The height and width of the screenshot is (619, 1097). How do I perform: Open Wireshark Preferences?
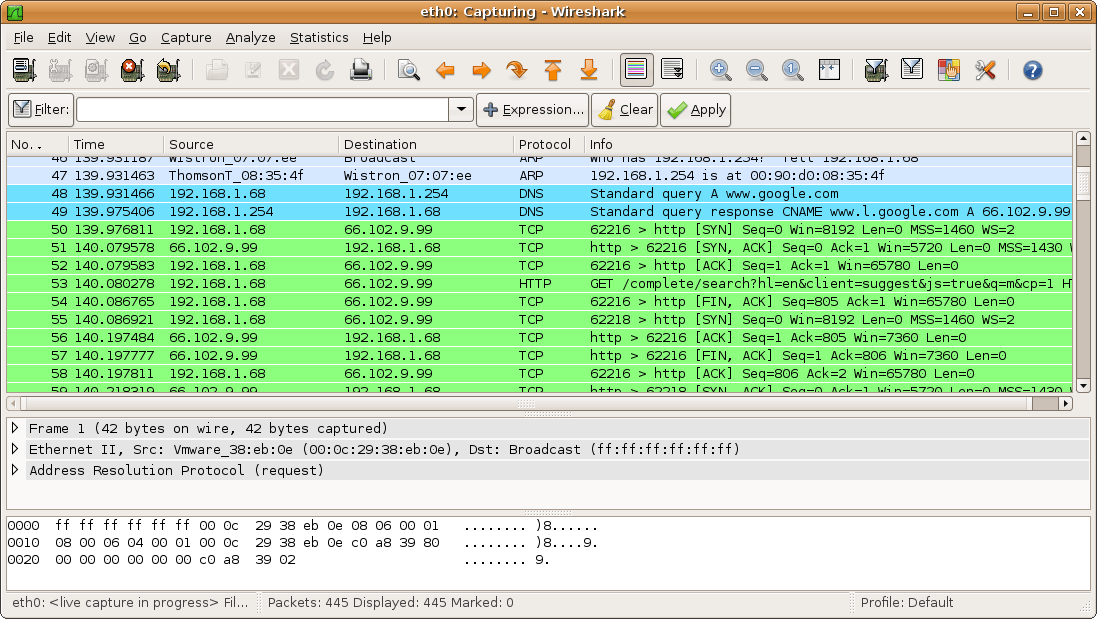(x=985, y=70)
